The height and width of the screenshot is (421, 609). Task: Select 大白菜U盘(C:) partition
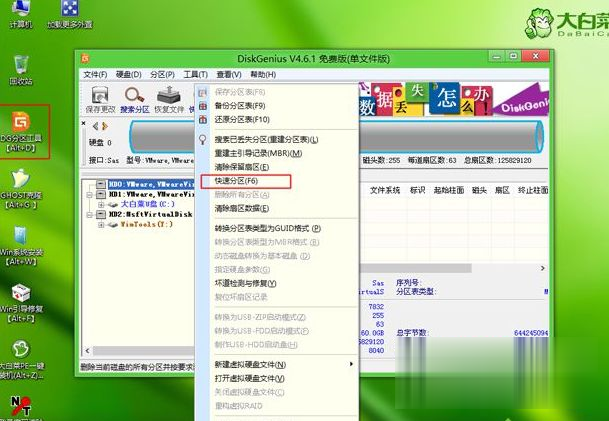click(148, 204)
